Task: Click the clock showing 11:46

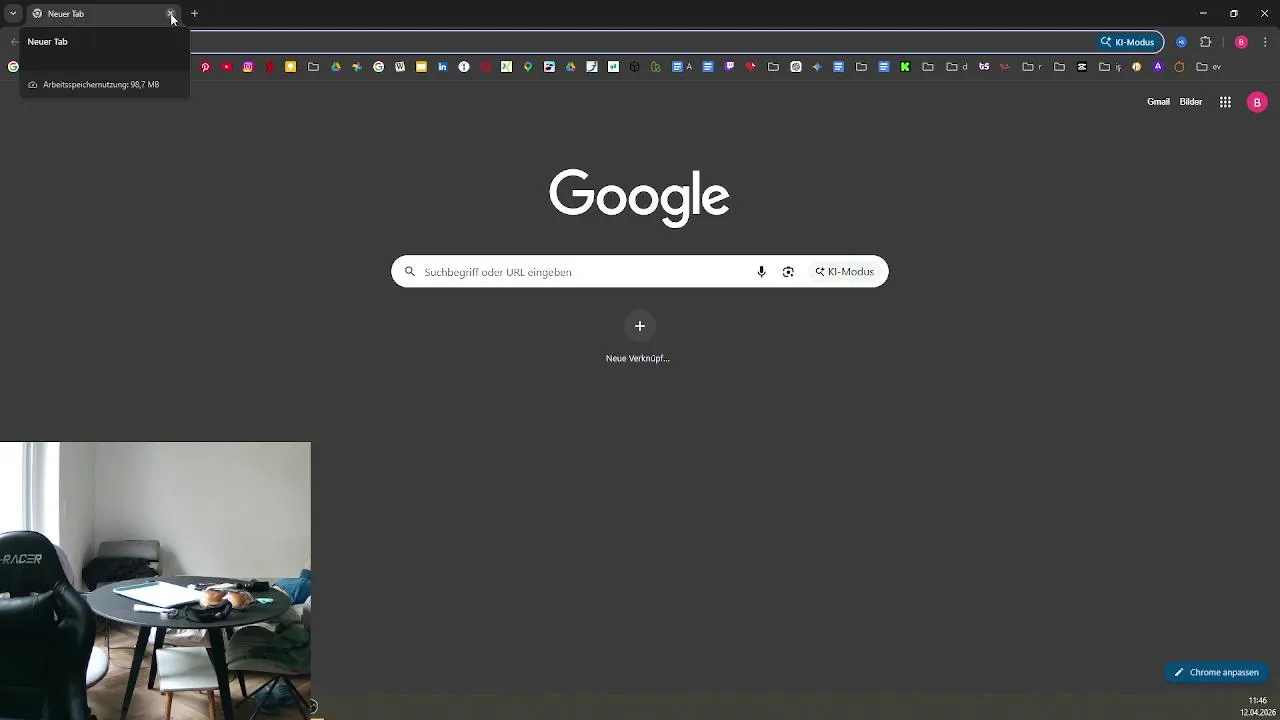Action: [1257, 701]
